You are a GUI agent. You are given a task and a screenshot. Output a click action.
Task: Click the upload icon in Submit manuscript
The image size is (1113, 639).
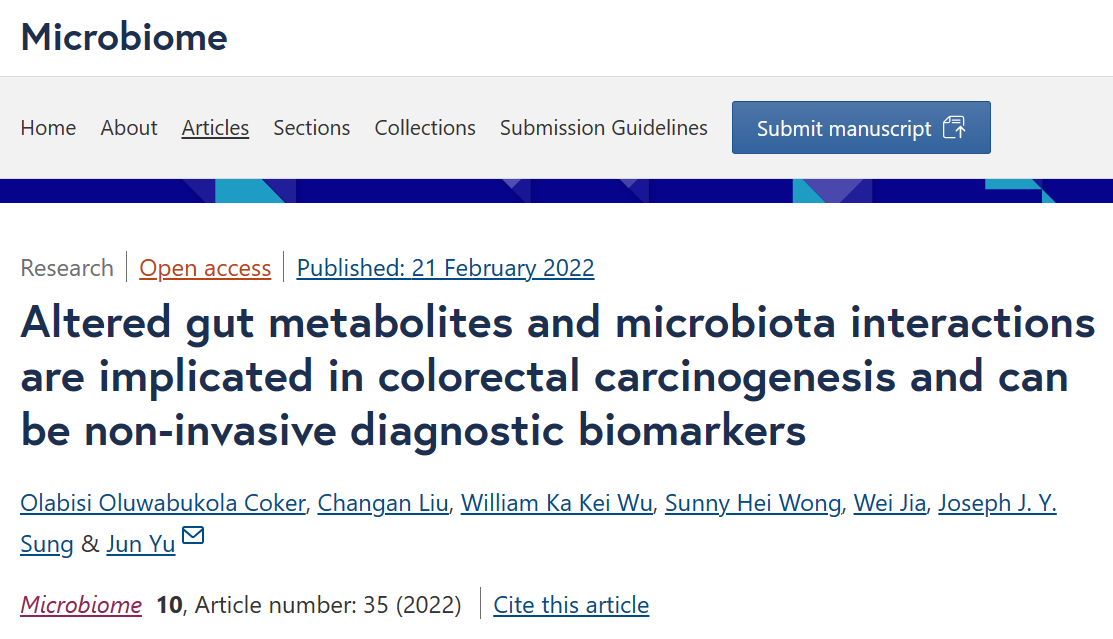pos(954,128)
